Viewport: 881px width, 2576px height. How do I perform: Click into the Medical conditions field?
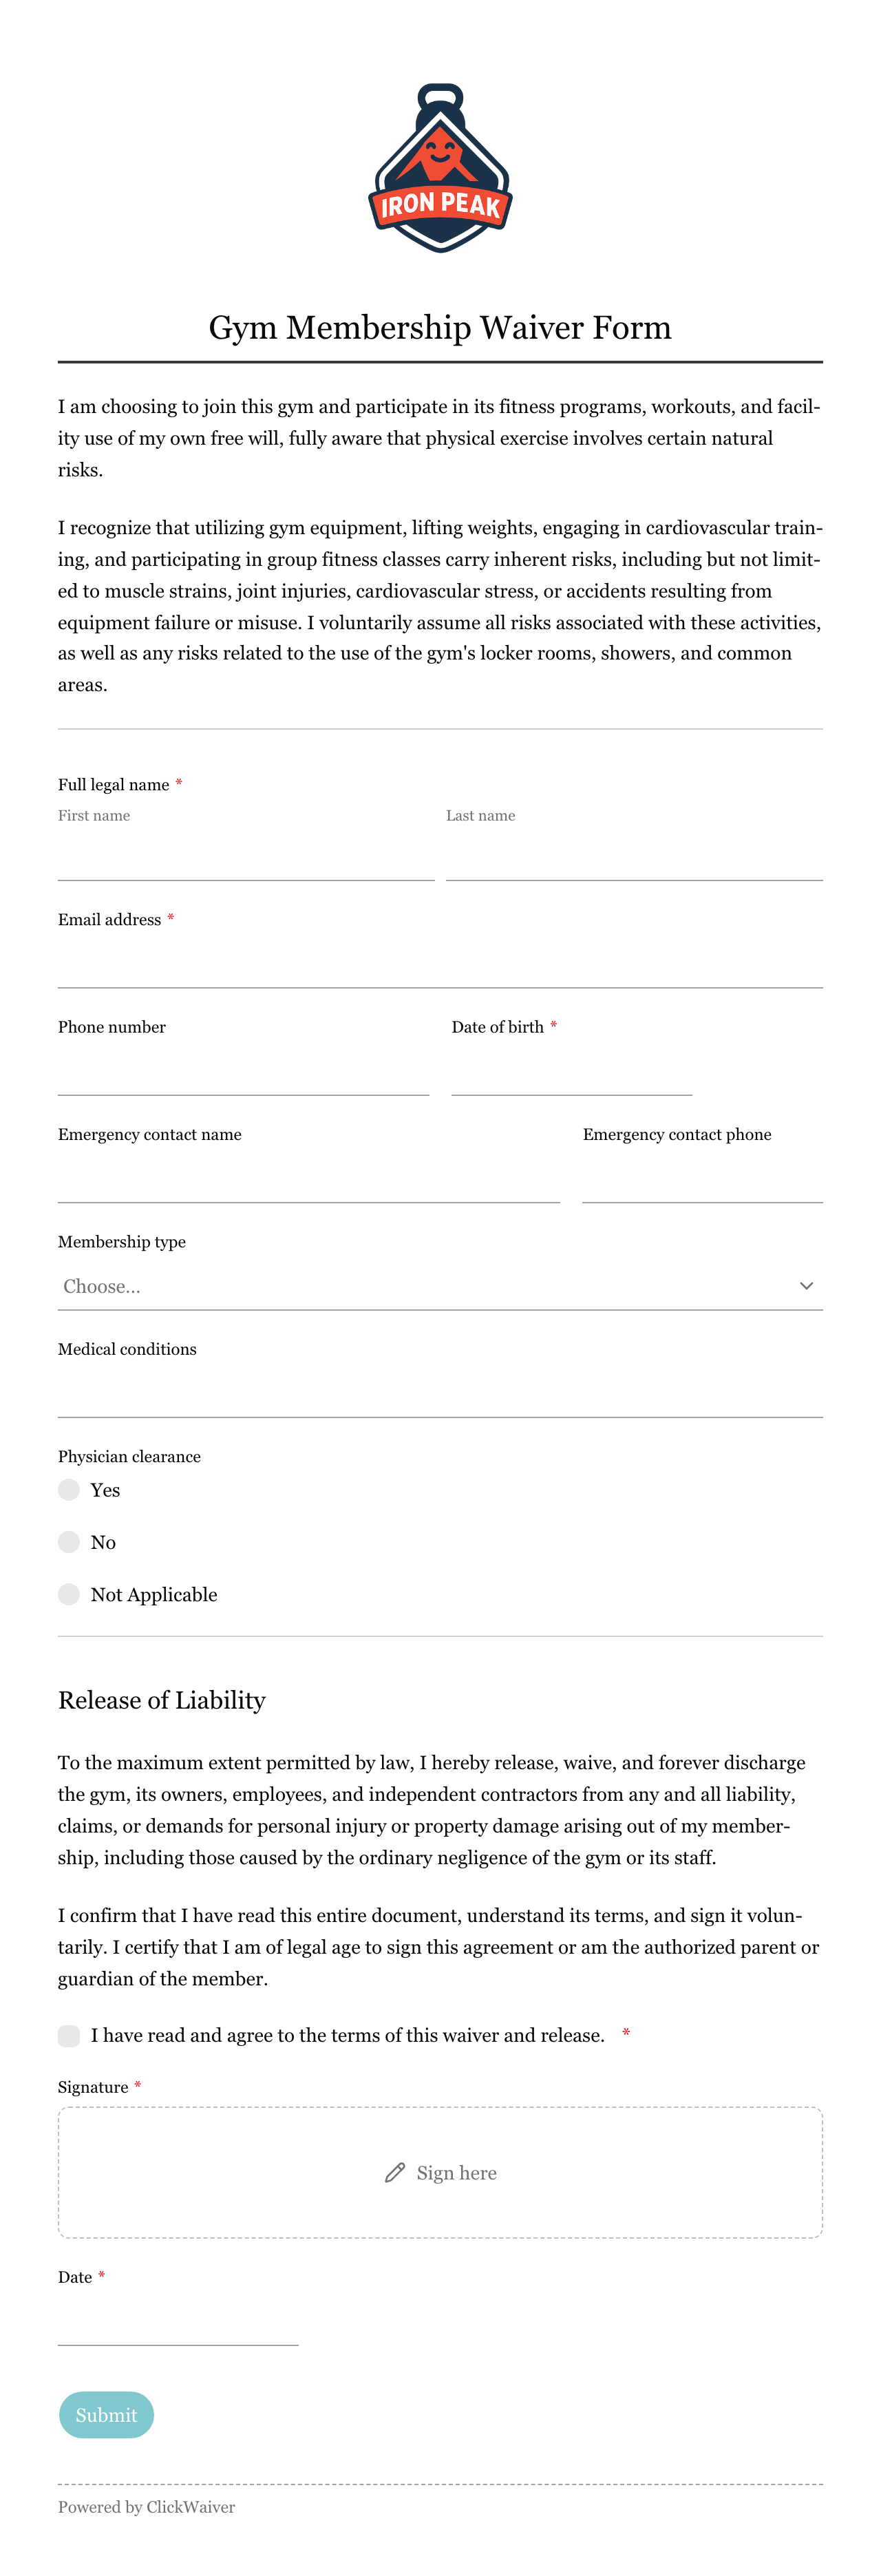coord(440,1393)
